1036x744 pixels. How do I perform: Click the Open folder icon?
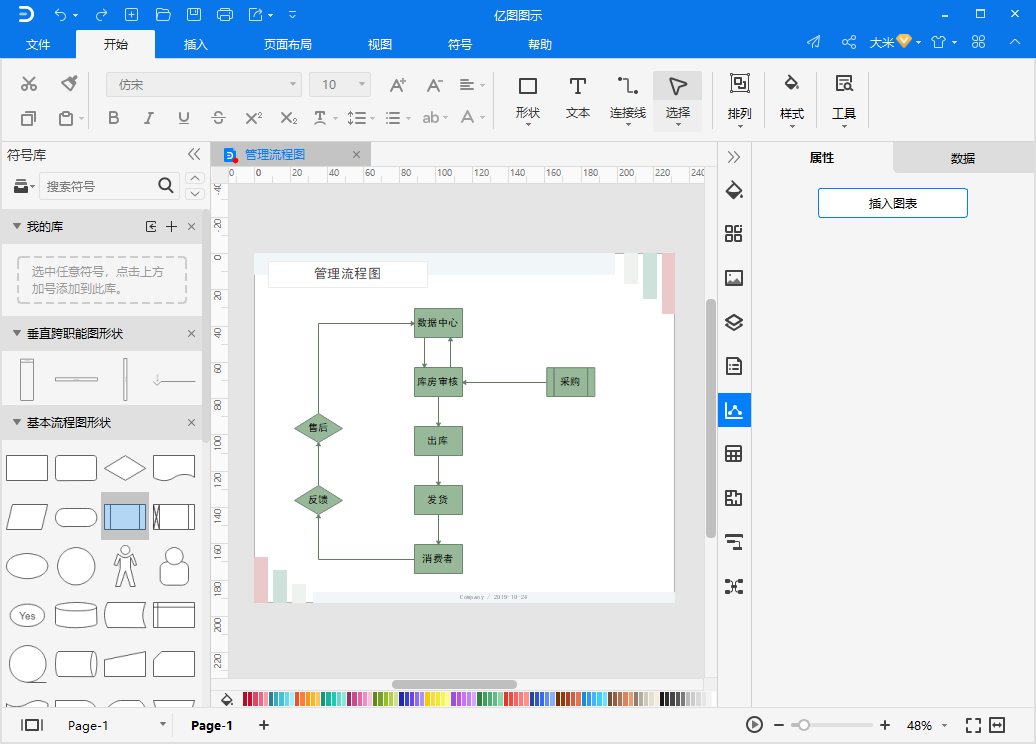(163, 15)
